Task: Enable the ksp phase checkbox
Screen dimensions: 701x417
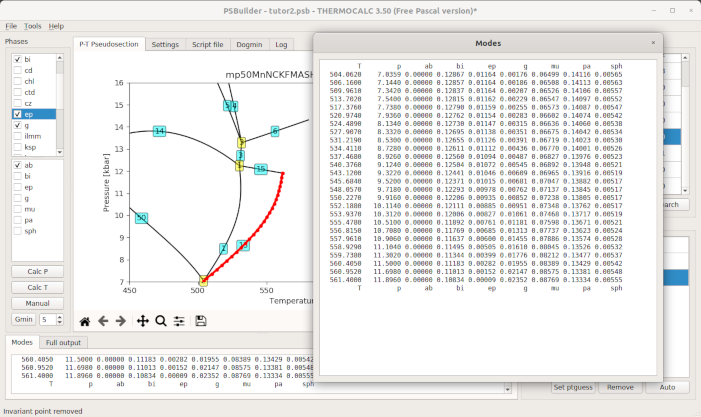Action: 17,147
